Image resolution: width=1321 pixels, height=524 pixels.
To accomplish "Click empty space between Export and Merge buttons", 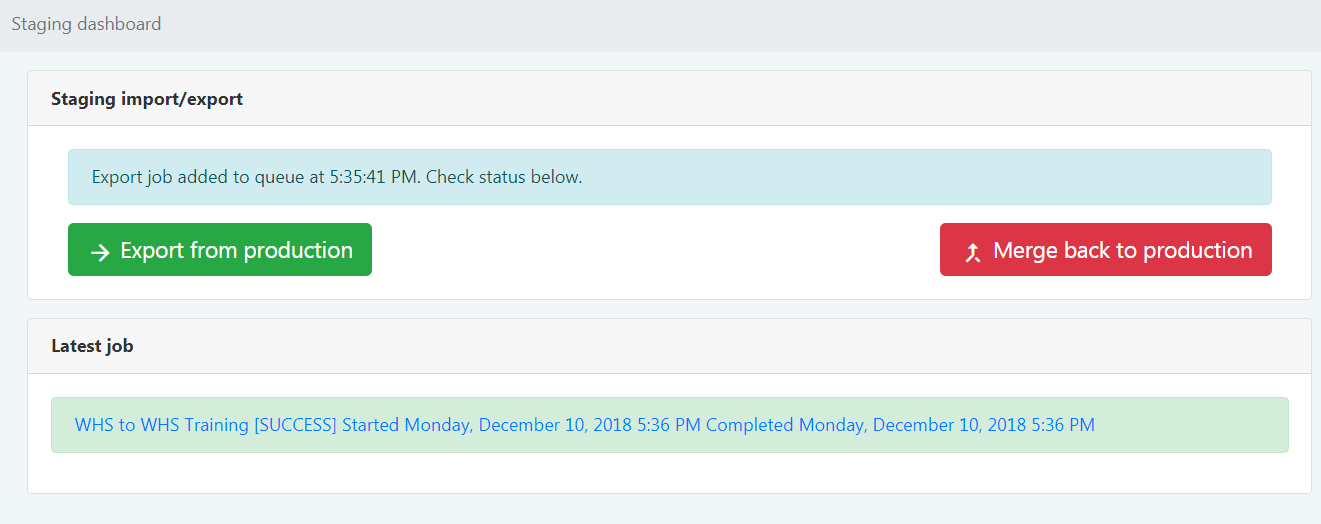I will click(x=655, y=250).
